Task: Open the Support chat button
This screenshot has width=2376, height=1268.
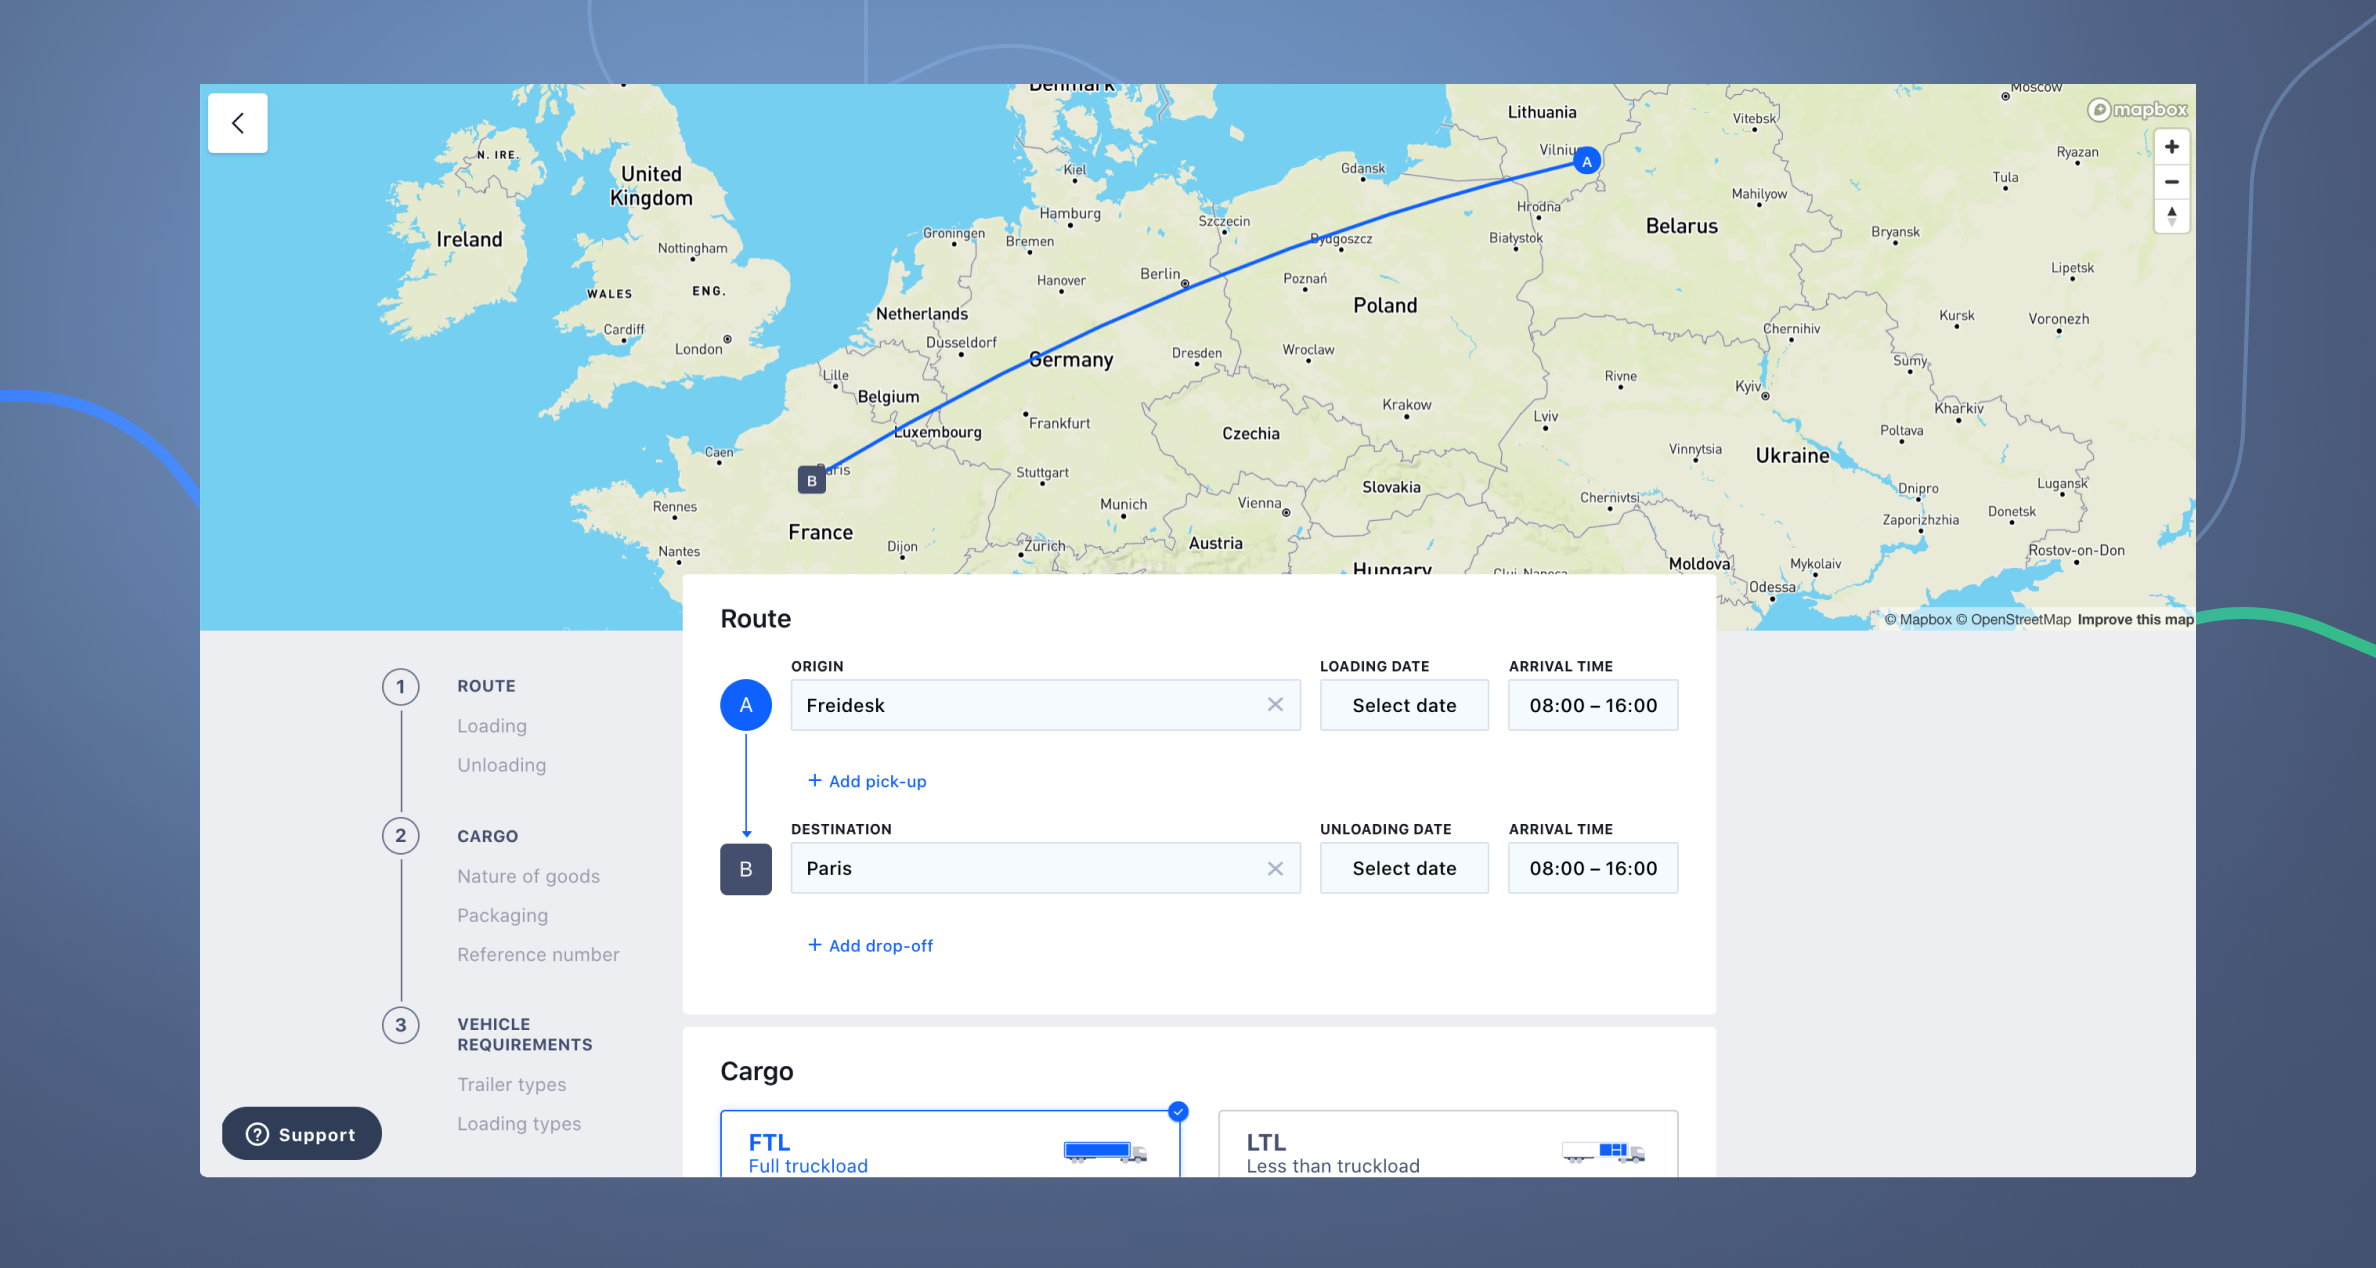Action: (301, 1134)
